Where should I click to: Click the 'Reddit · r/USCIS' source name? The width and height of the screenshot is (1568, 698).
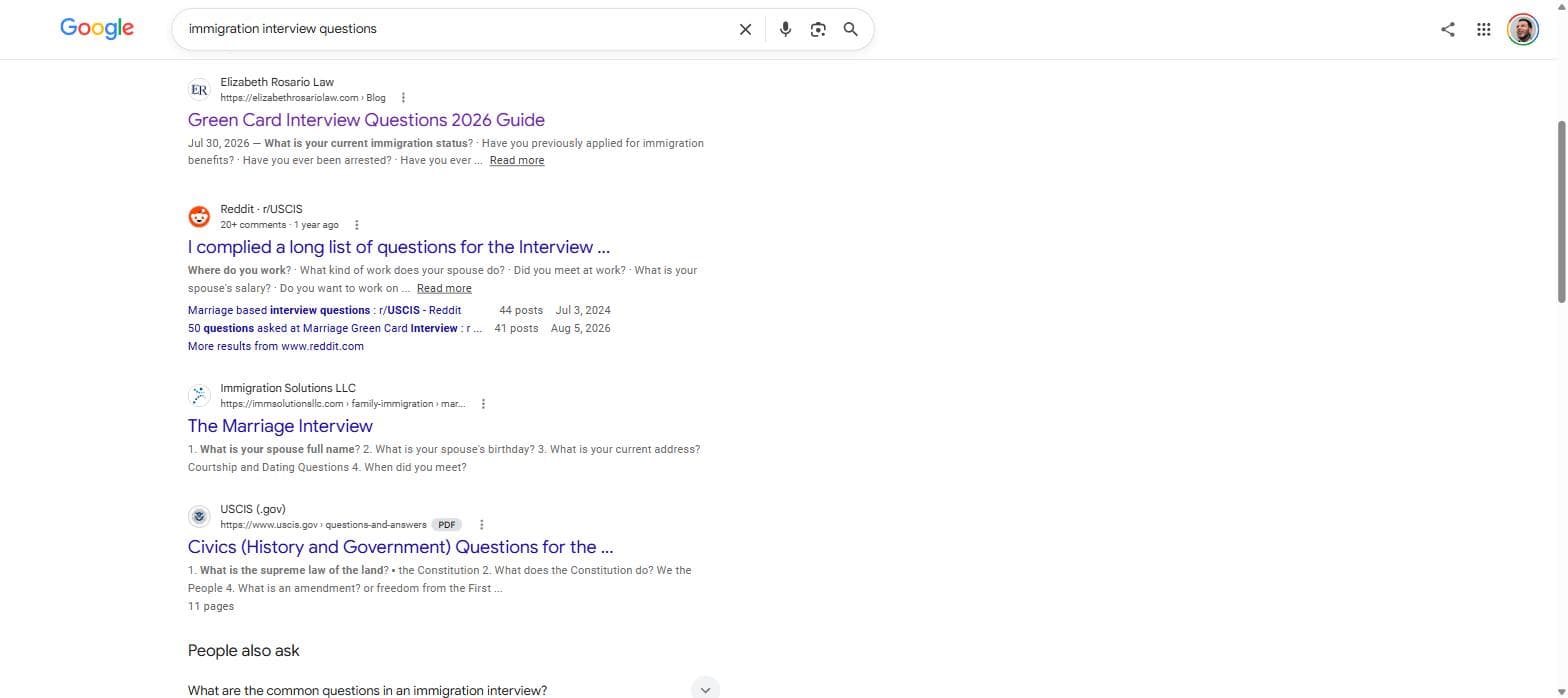point(261,209)
